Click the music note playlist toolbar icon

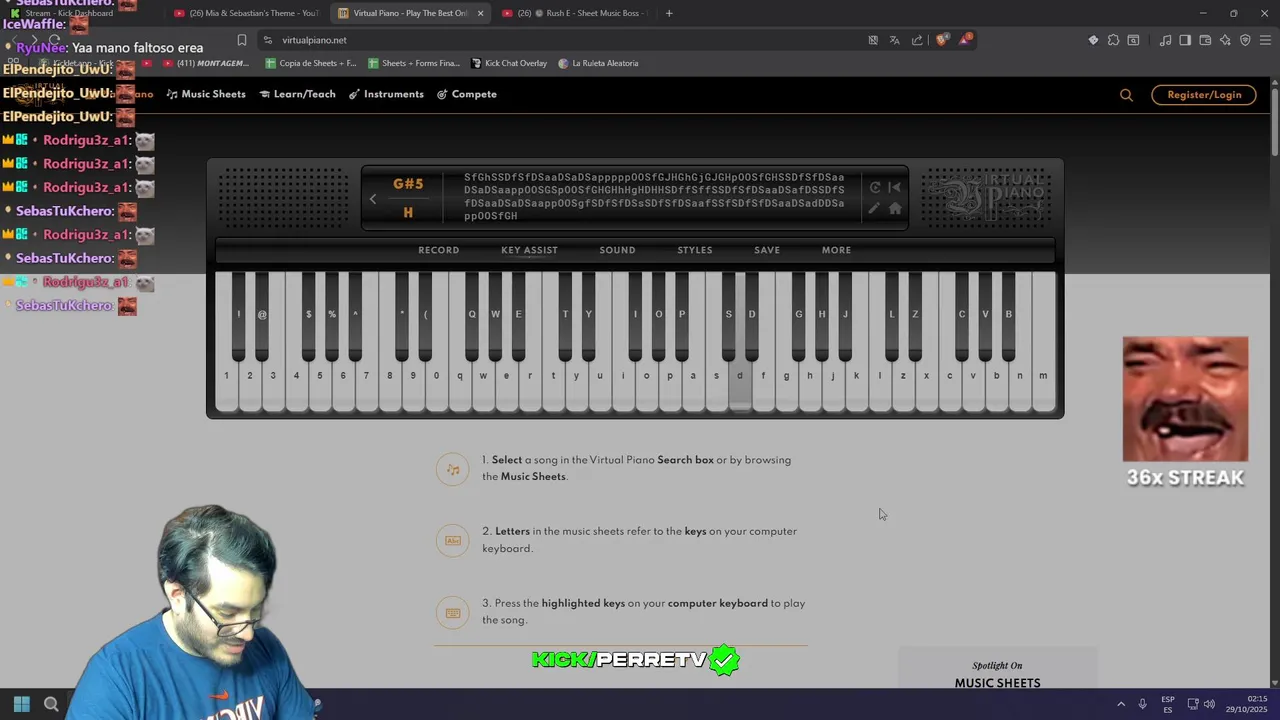tap(1165, 40)
